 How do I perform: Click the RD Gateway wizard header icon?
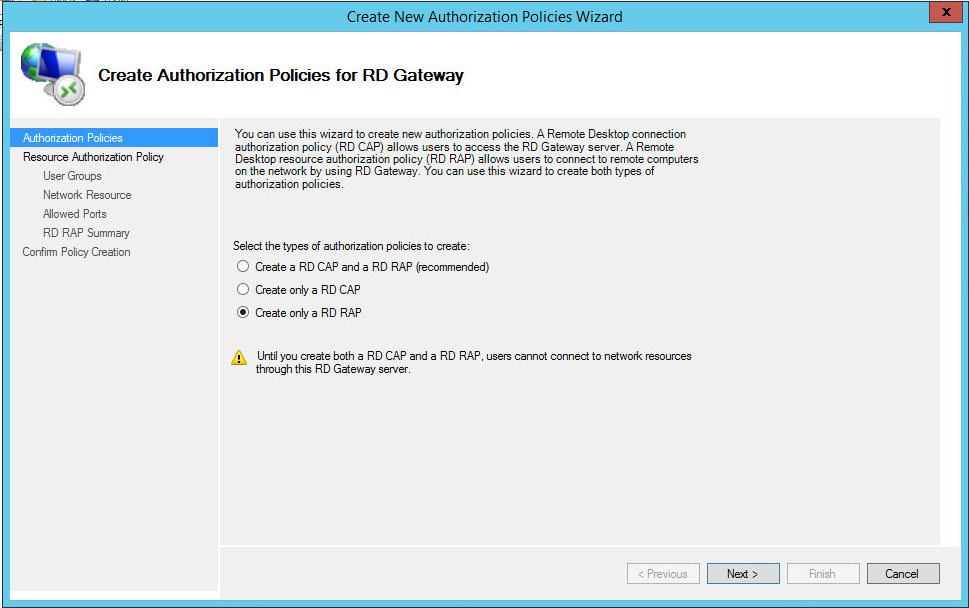52,74
